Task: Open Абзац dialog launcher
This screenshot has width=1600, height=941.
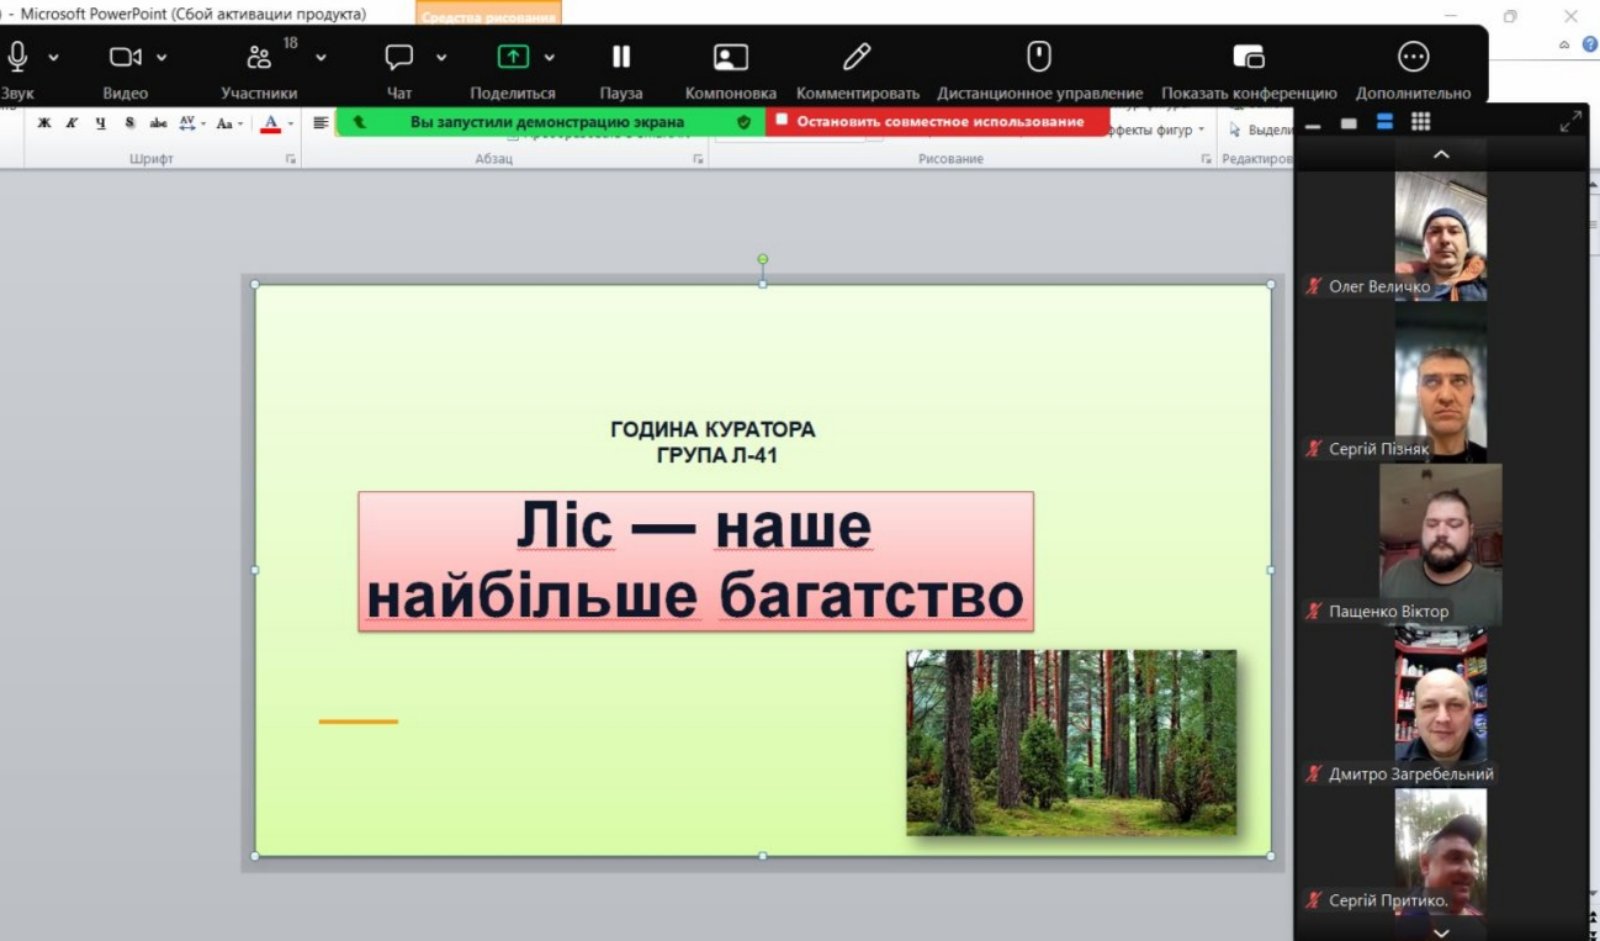Action: pyautogui.click(x=698, y=159)
